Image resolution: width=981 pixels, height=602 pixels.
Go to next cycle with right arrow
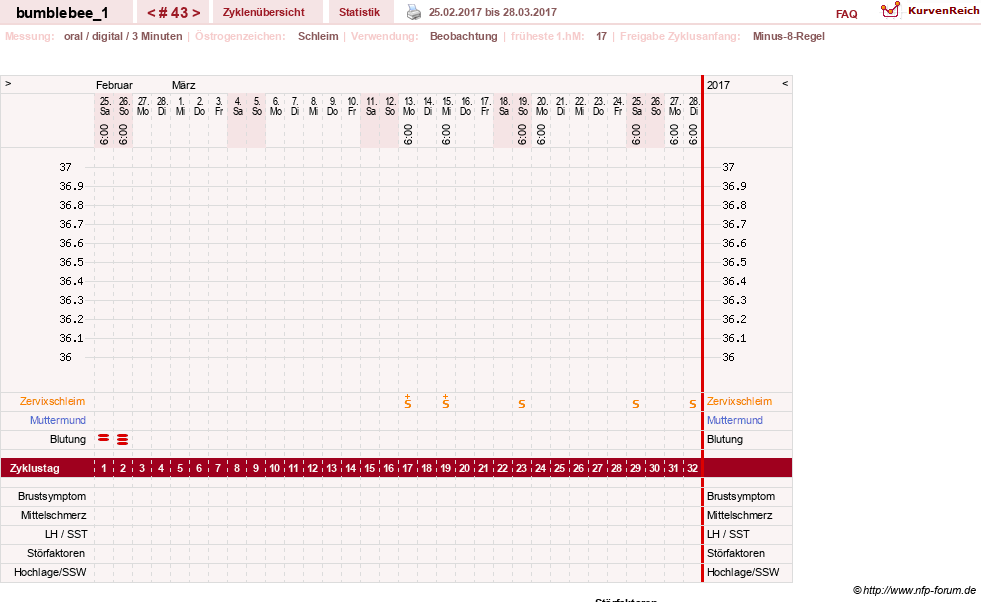click(196, 13)
